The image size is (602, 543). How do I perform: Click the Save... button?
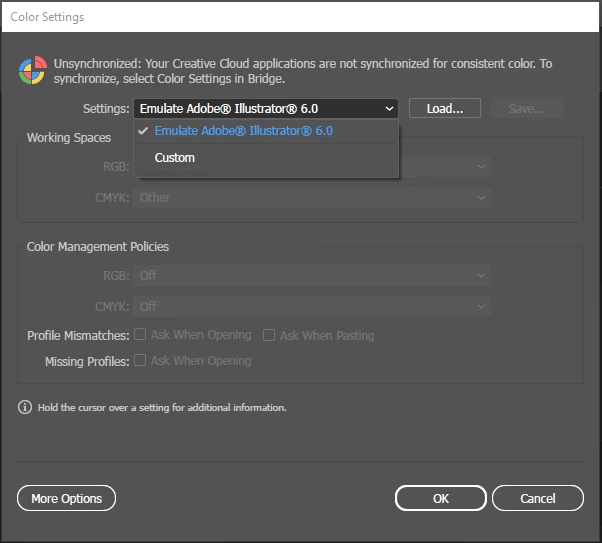(526, 108)
